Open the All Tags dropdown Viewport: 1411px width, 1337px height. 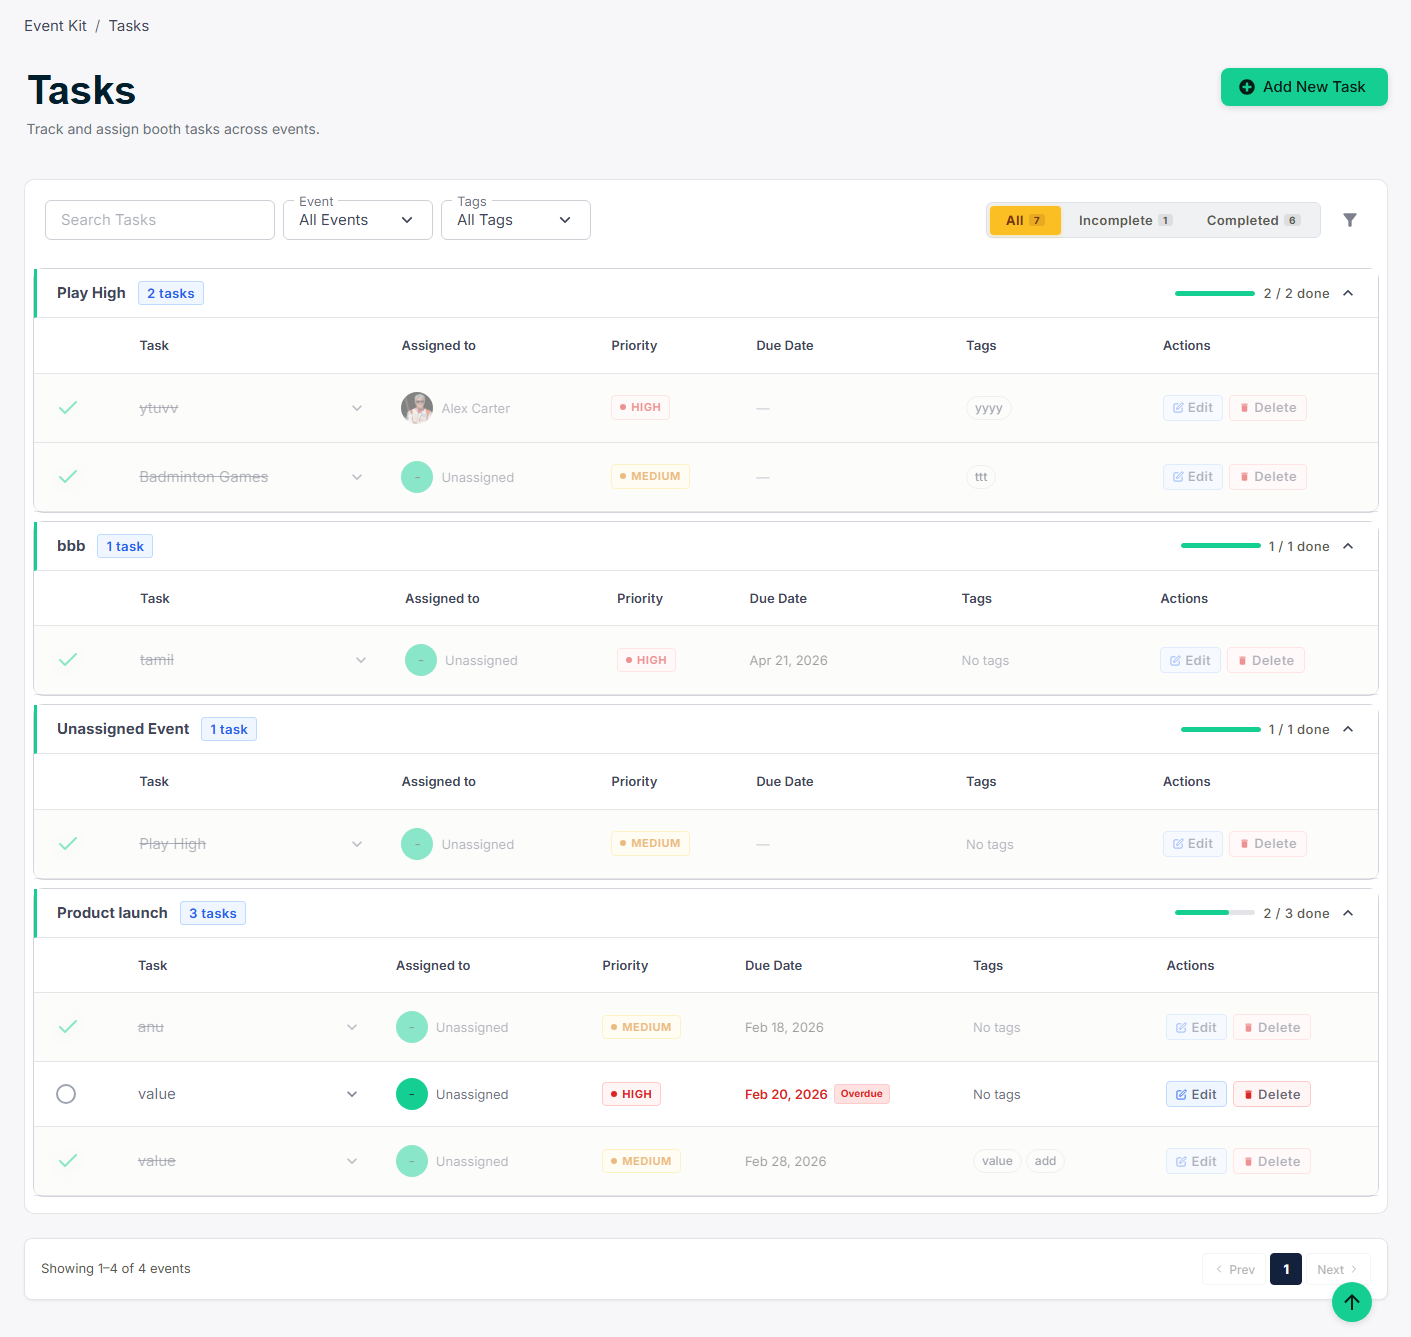point(516,220)
